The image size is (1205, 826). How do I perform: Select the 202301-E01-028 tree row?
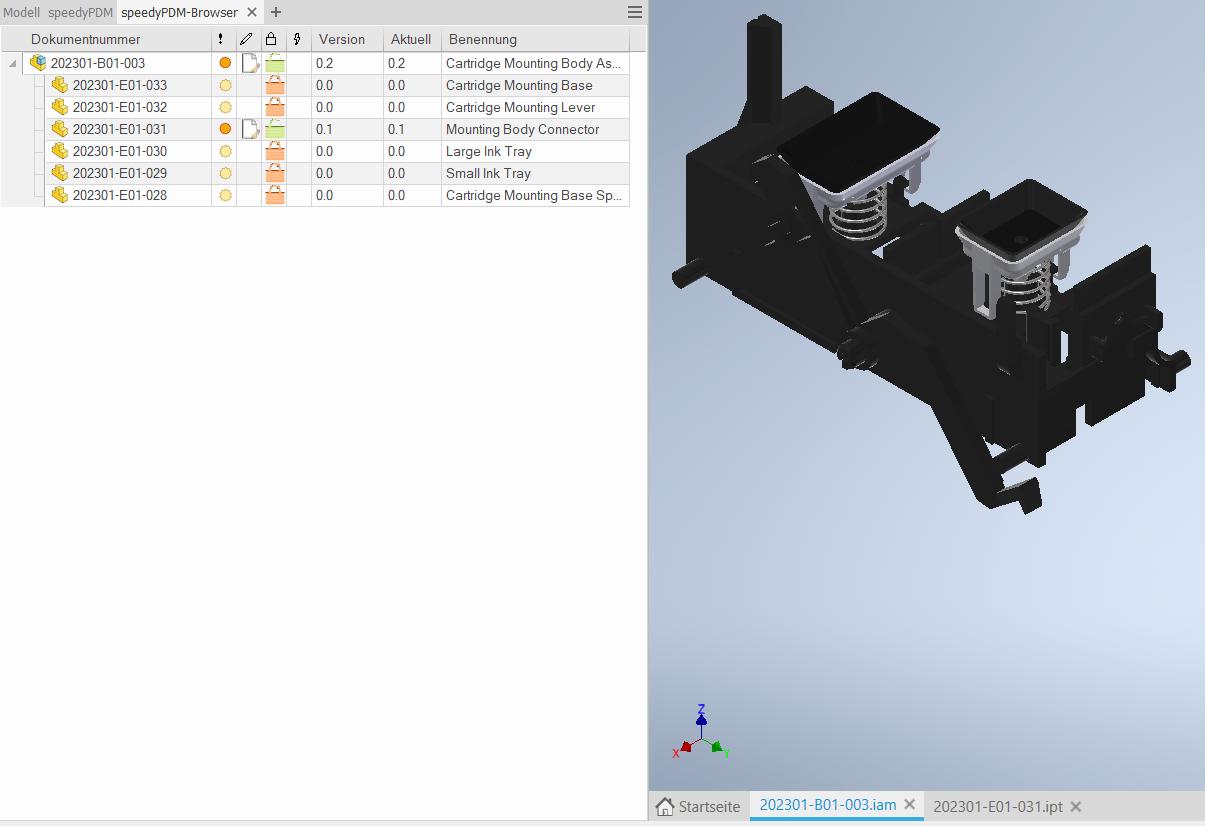tap(120, 195)
